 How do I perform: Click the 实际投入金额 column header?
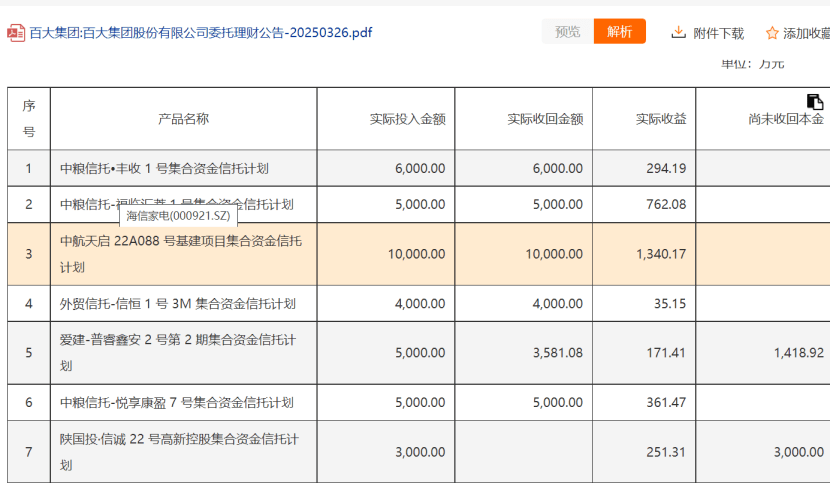tap(386, 119)
